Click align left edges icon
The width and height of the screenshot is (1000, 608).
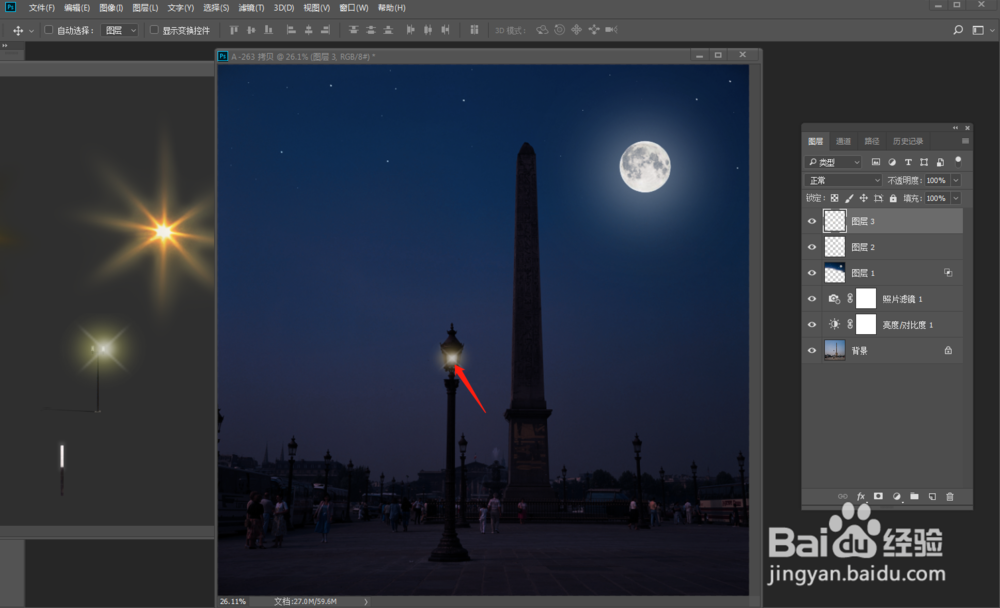pos(291,30)
